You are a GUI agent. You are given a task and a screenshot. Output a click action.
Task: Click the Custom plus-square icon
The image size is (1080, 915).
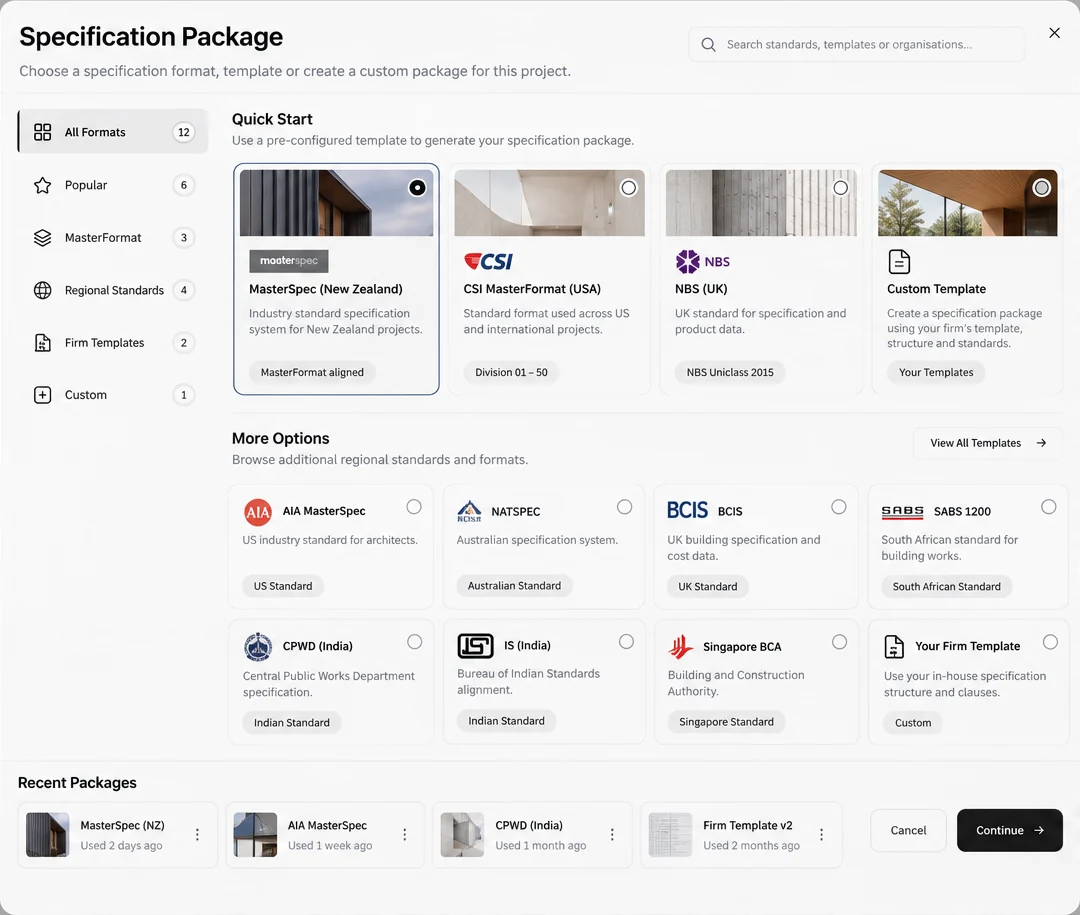click(43, 395)
